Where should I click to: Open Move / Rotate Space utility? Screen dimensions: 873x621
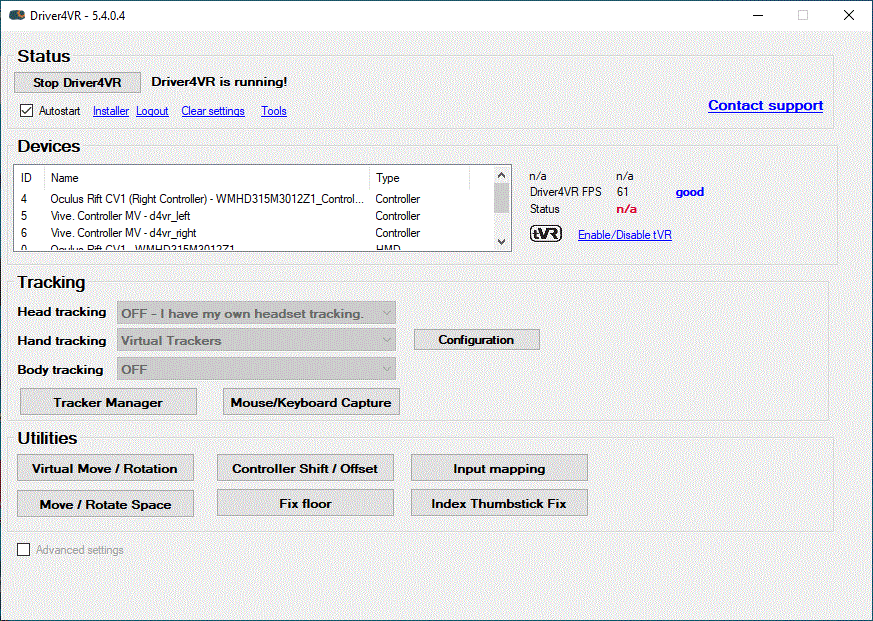[x=105, y=503]
